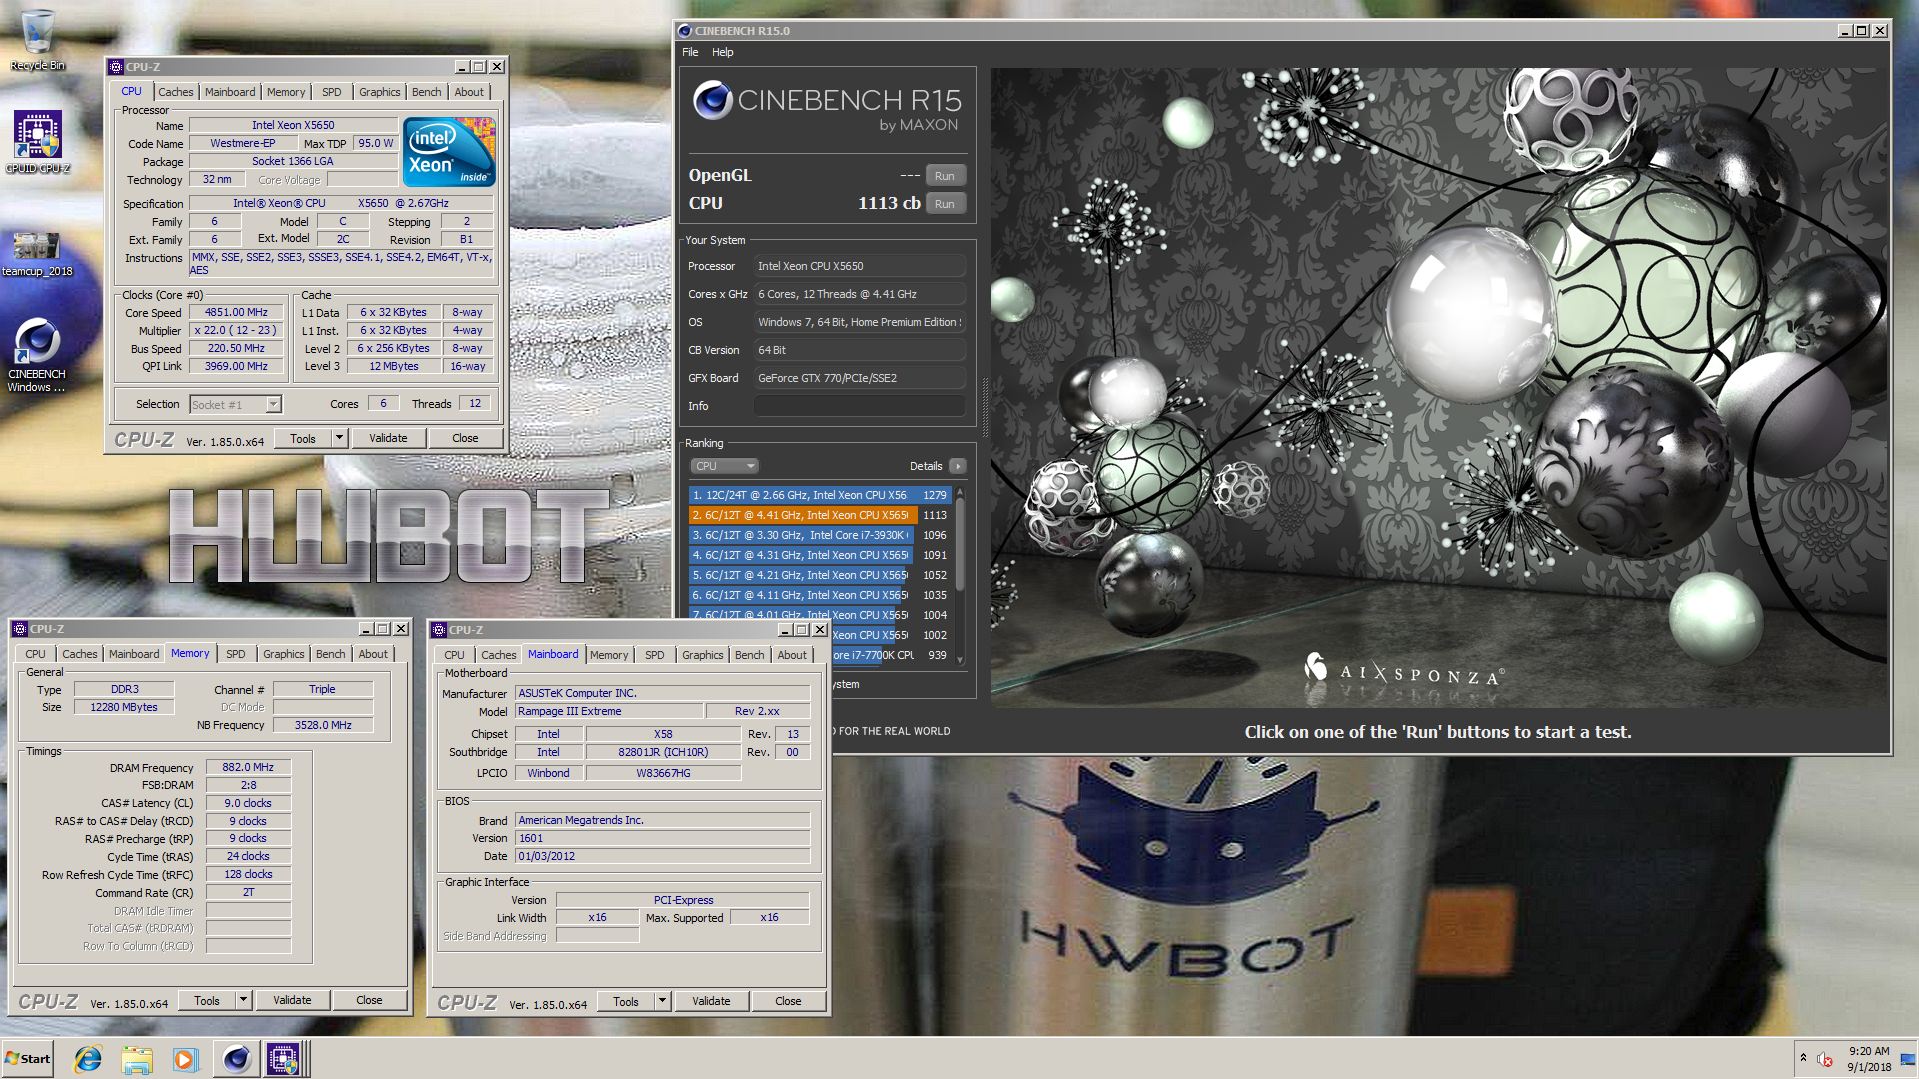Click Cinebench title bar icon
The width and height of the screenshot is (1919, 1079).
[685, 31]
